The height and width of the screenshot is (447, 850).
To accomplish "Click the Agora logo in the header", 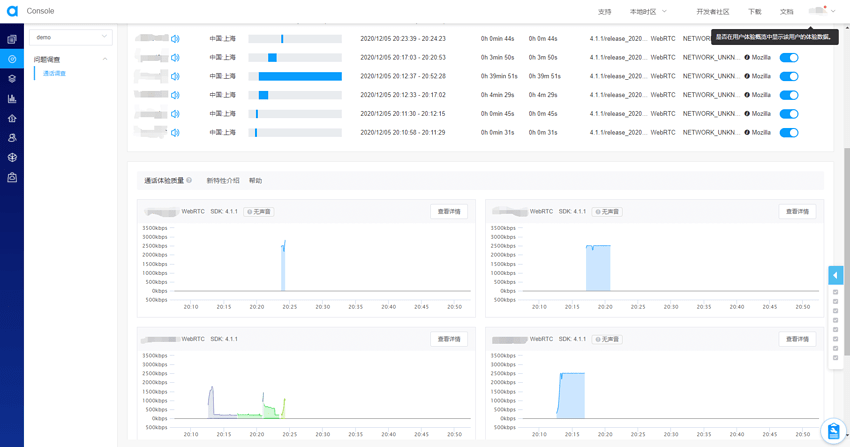I will (x=12, y=11).
